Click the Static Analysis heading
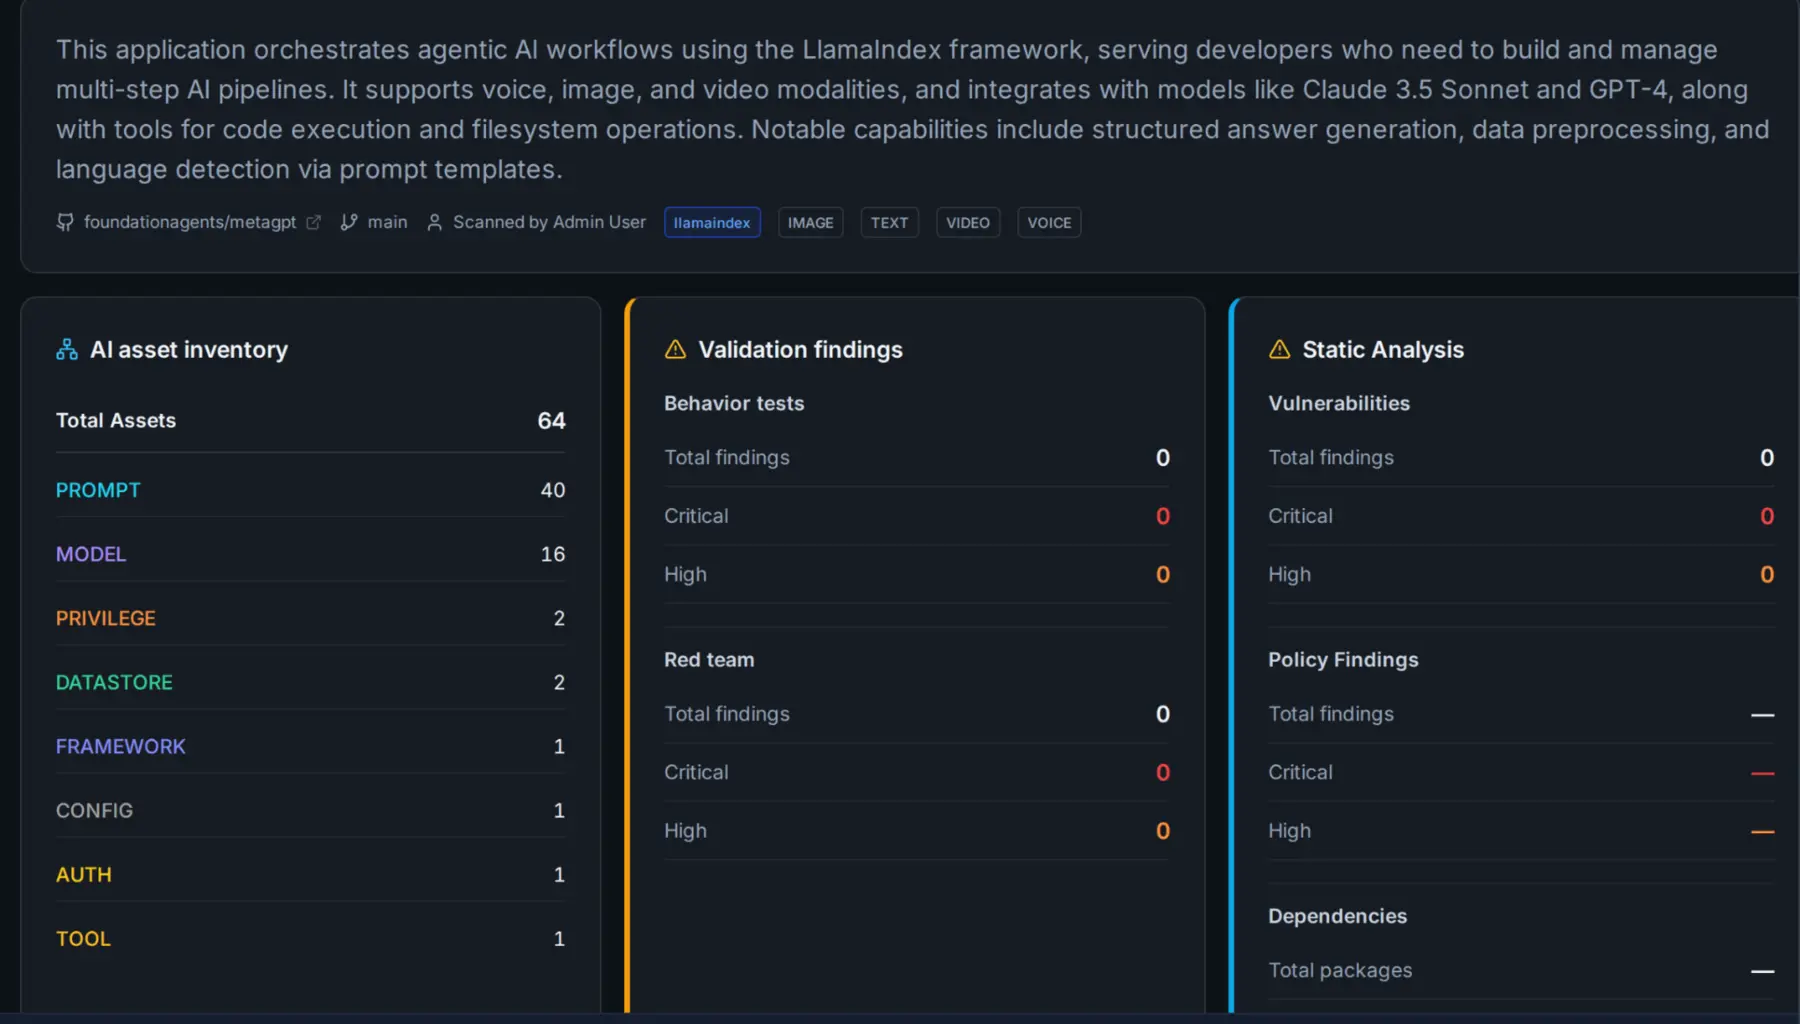Viewport: 1800px width, 1024px height. coord(1383,349)
